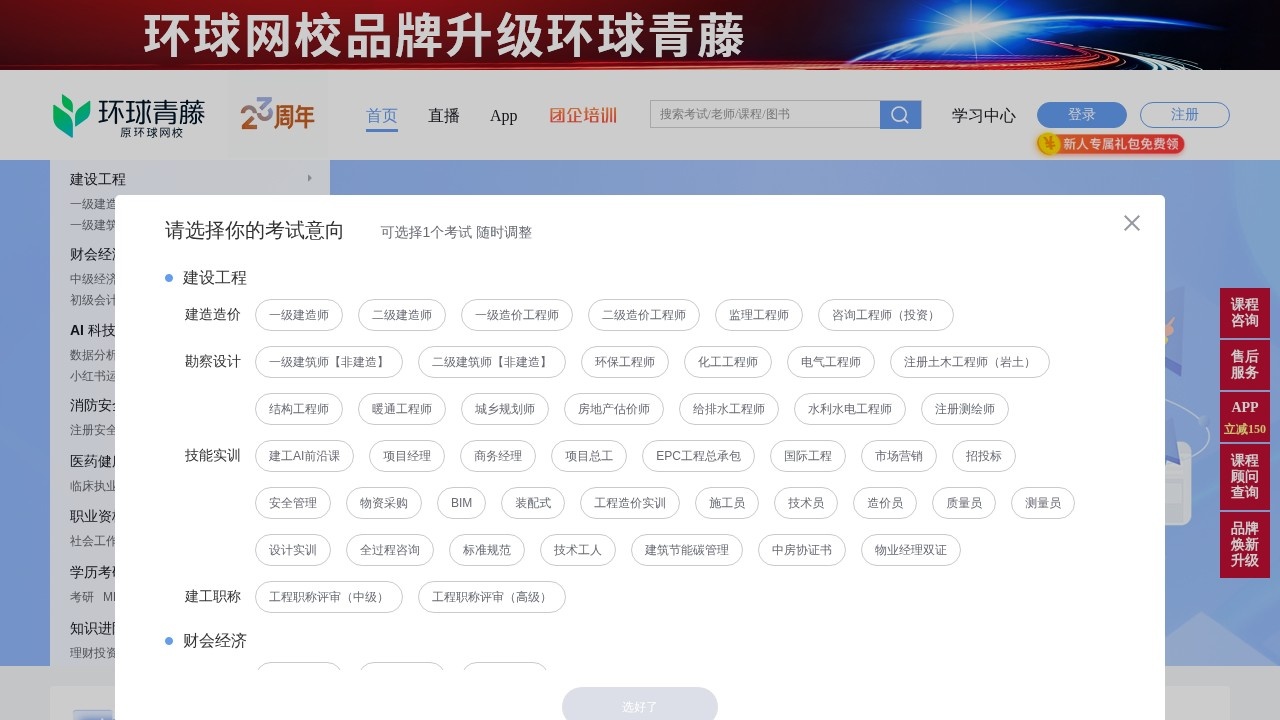Image resolution: width=1280 pixels, height=720 pixels.
Task: Select 咨询工程师（投资） option
Action: coord(886,315)
